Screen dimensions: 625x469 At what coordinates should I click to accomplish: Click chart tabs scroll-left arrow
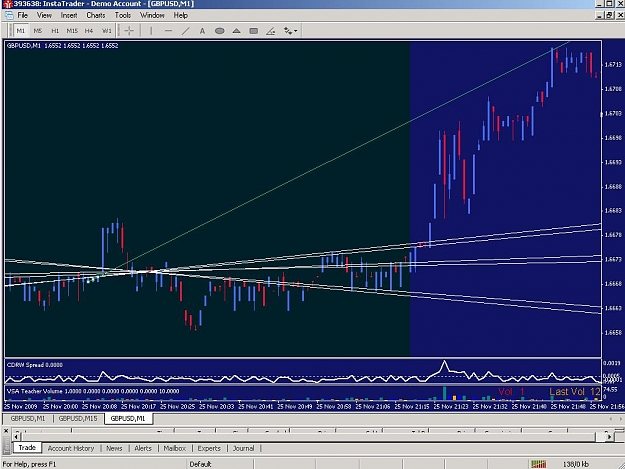(611, 418)
